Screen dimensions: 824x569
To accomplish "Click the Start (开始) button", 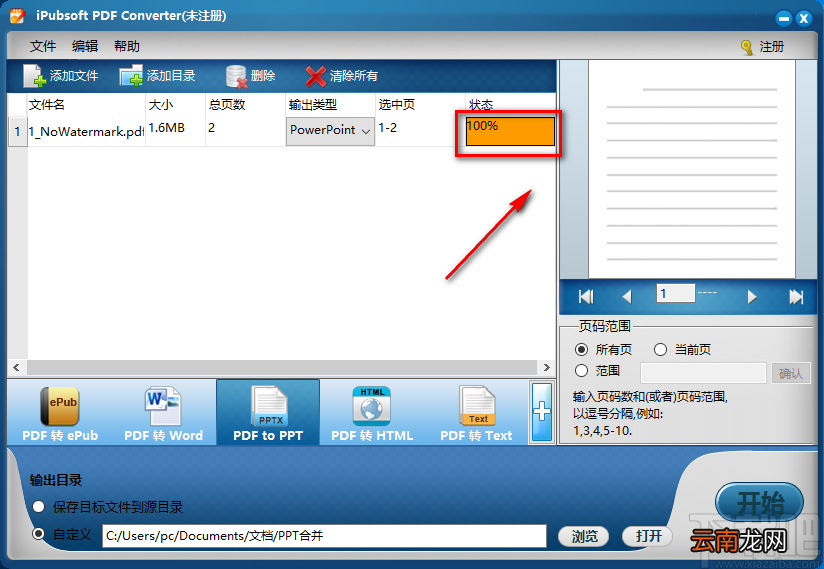I will [x=759, y=503].
